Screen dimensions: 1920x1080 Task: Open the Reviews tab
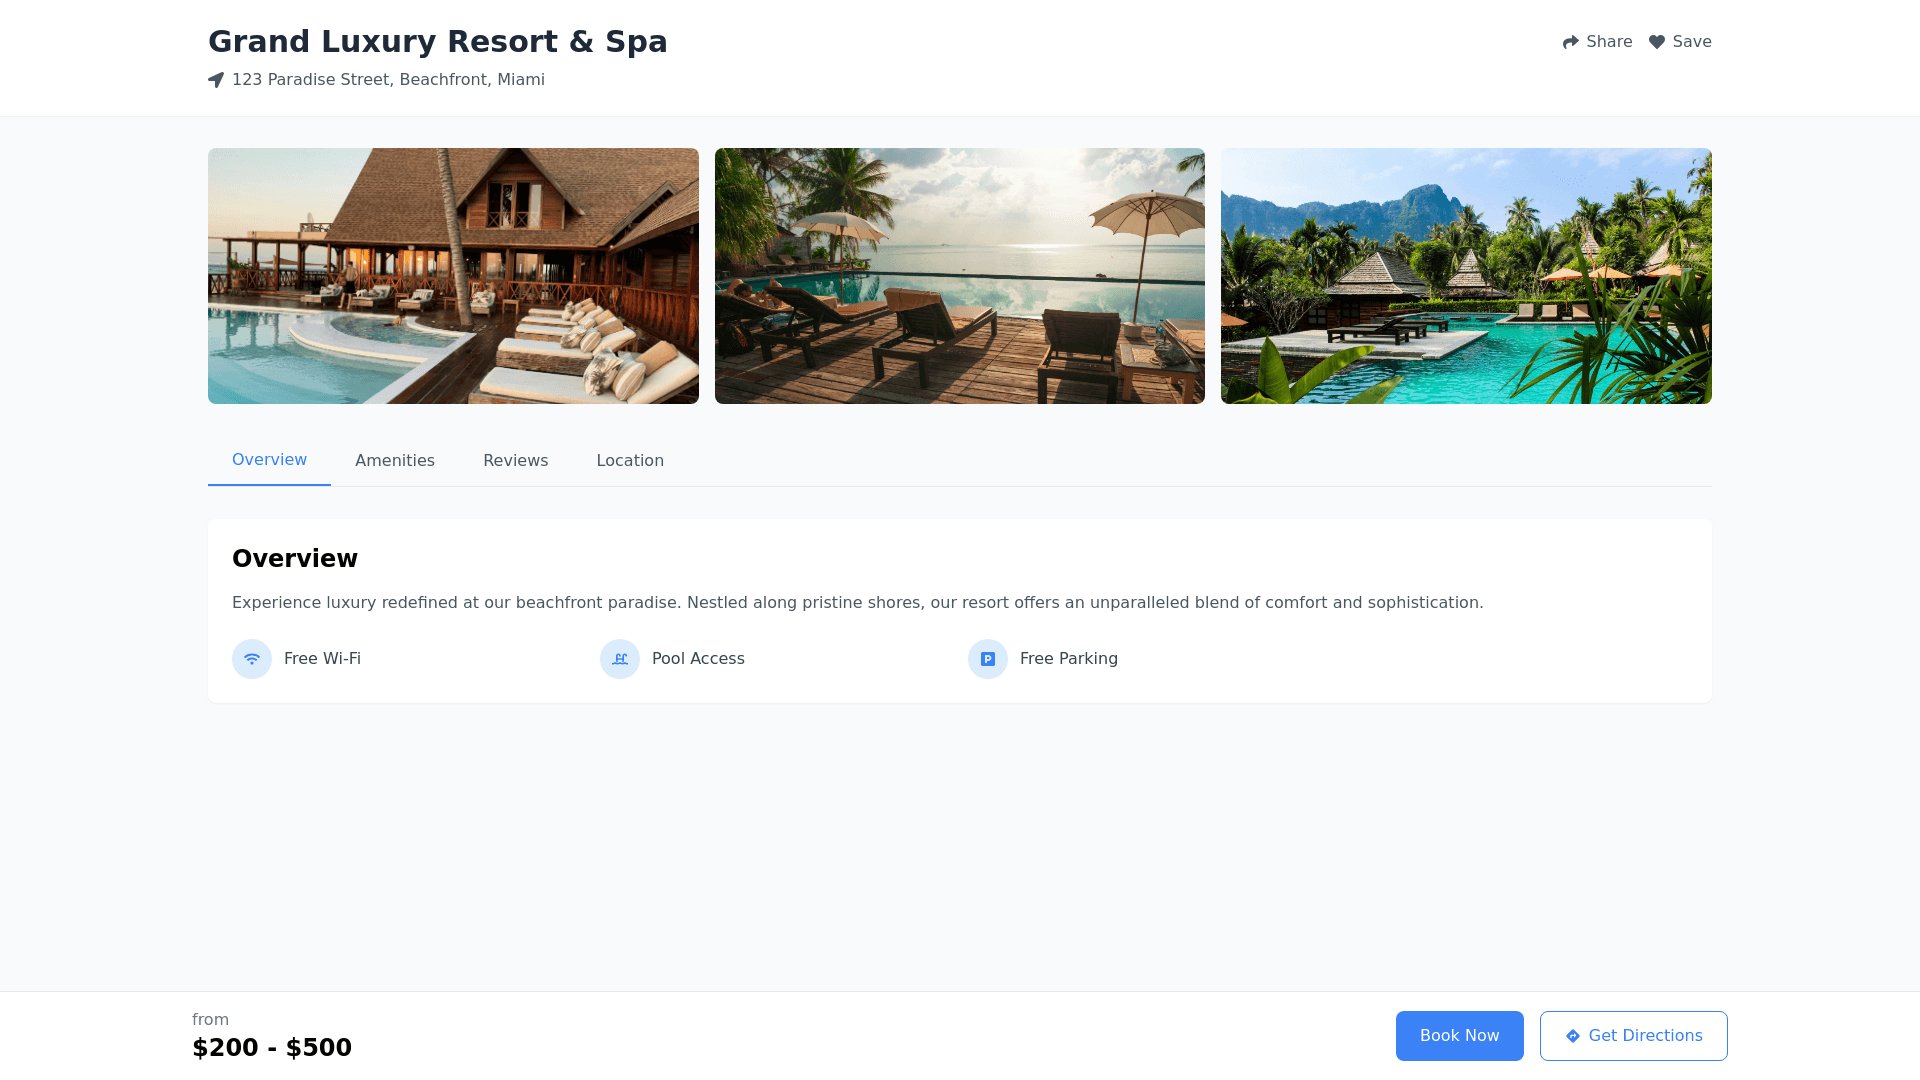click(x=516, y=461)
